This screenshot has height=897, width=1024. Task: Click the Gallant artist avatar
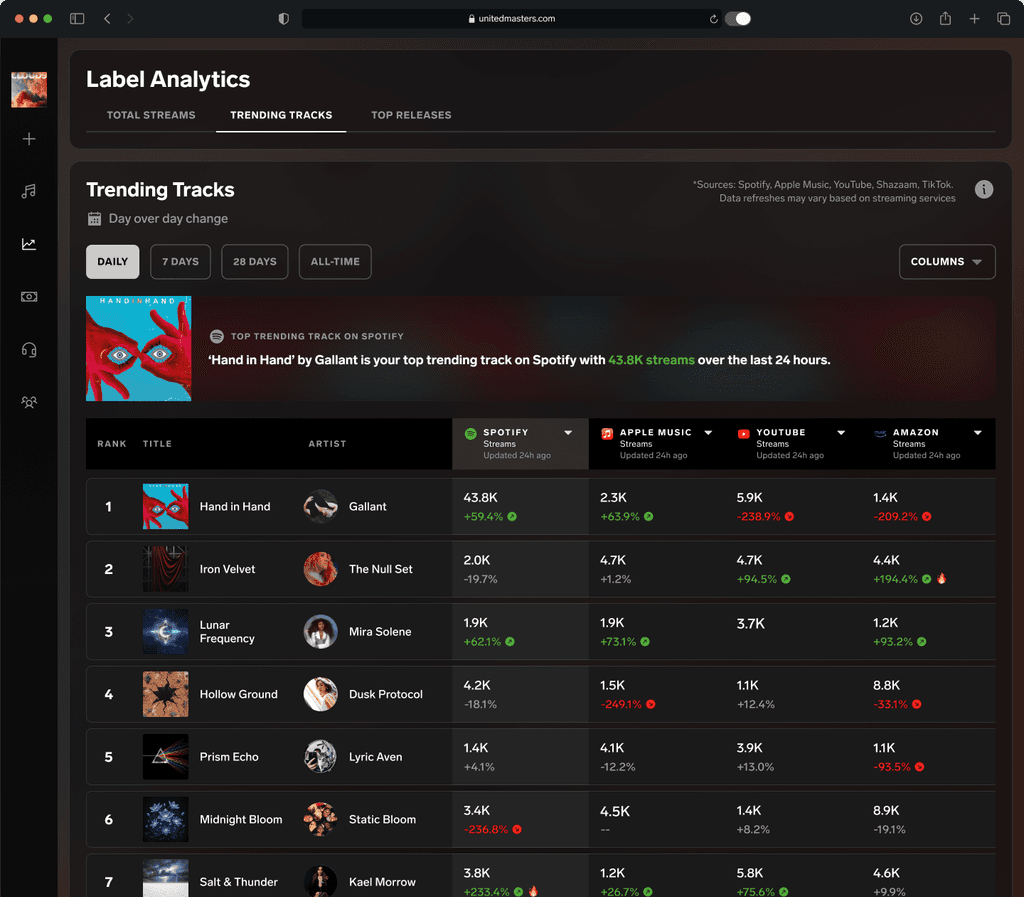click(321, 507)
